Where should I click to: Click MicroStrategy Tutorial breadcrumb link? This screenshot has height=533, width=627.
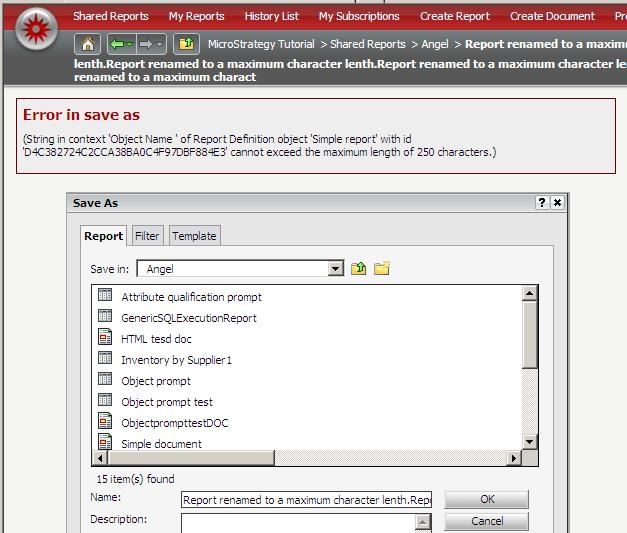pyautogui.click(x=261, y=44)
